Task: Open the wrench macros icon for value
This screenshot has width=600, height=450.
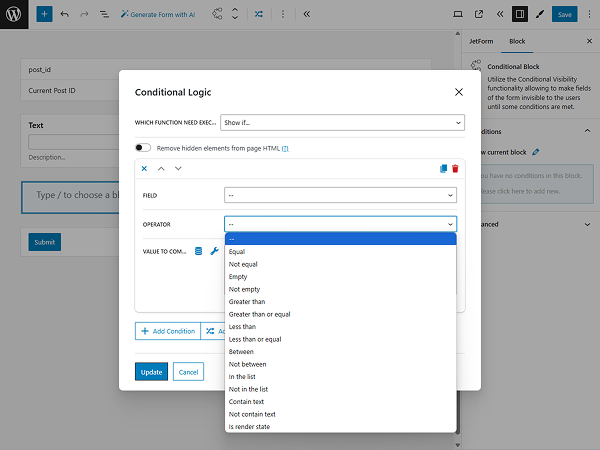Action: (x=214, y=251)
